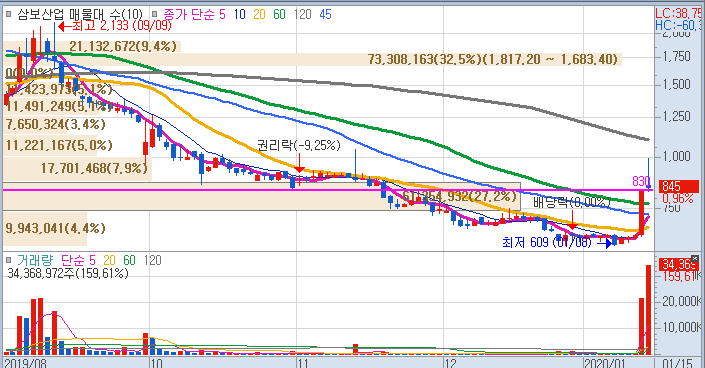Click the 1,000 price axis label
The image size is (705, 368).
coord(677,156)
